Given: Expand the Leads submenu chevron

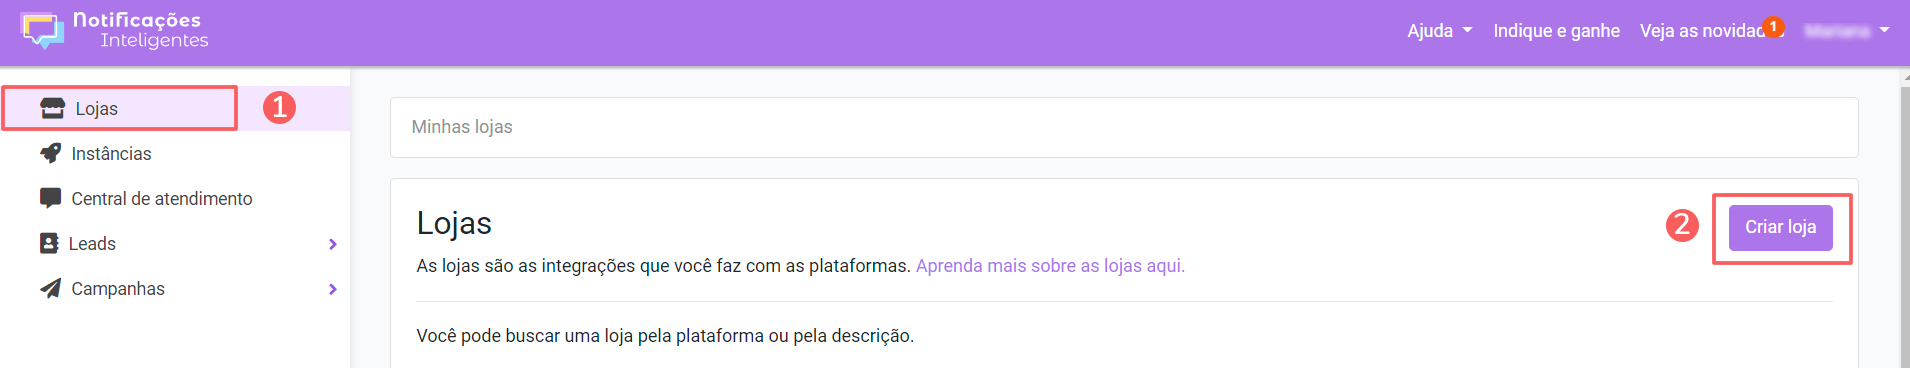Looking at the screenshot, I should [333, 244].
